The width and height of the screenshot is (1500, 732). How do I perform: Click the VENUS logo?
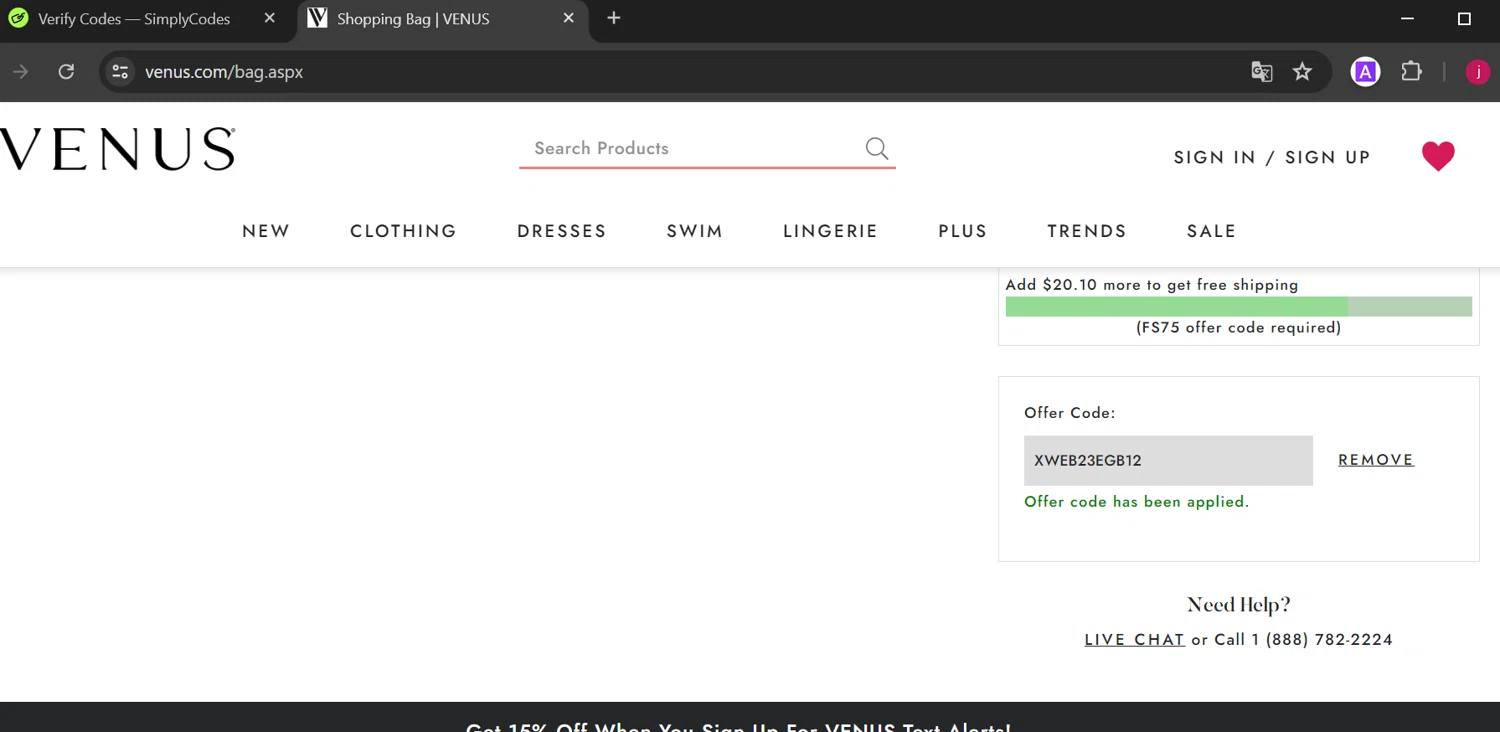(118, 149)
